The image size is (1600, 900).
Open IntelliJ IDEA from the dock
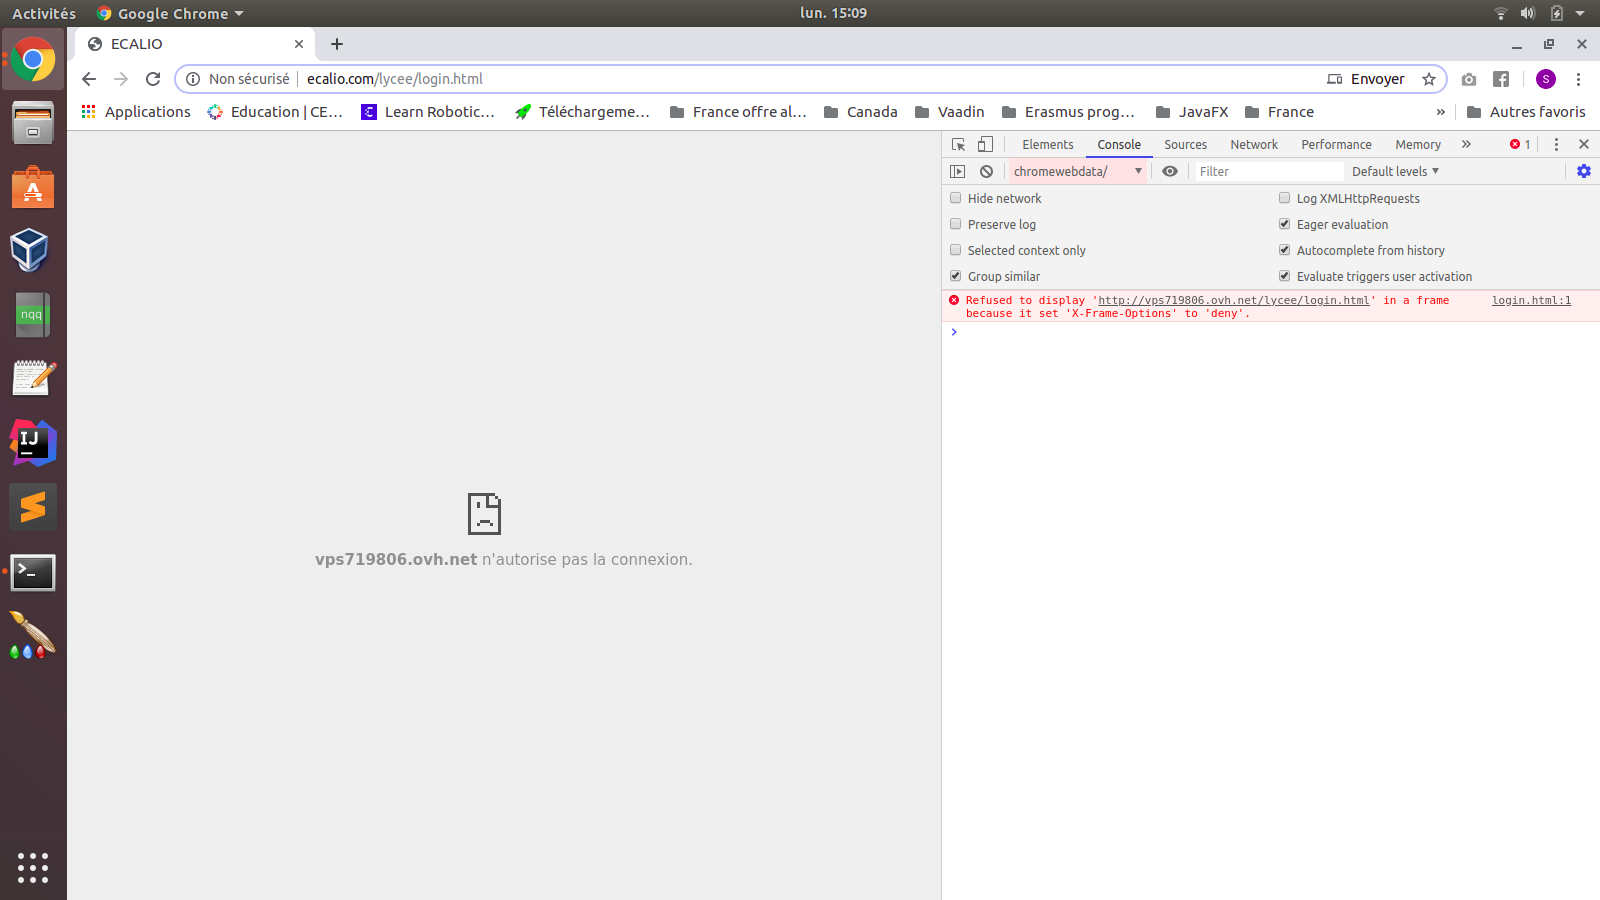(33, 442)
